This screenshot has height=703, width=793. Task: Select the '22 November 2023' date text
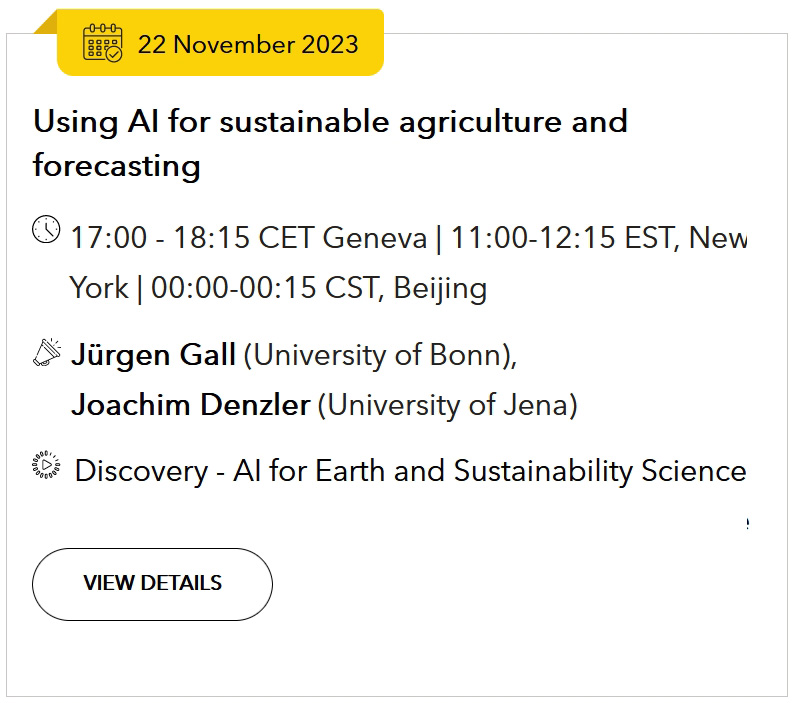click(x=248, y=44)
